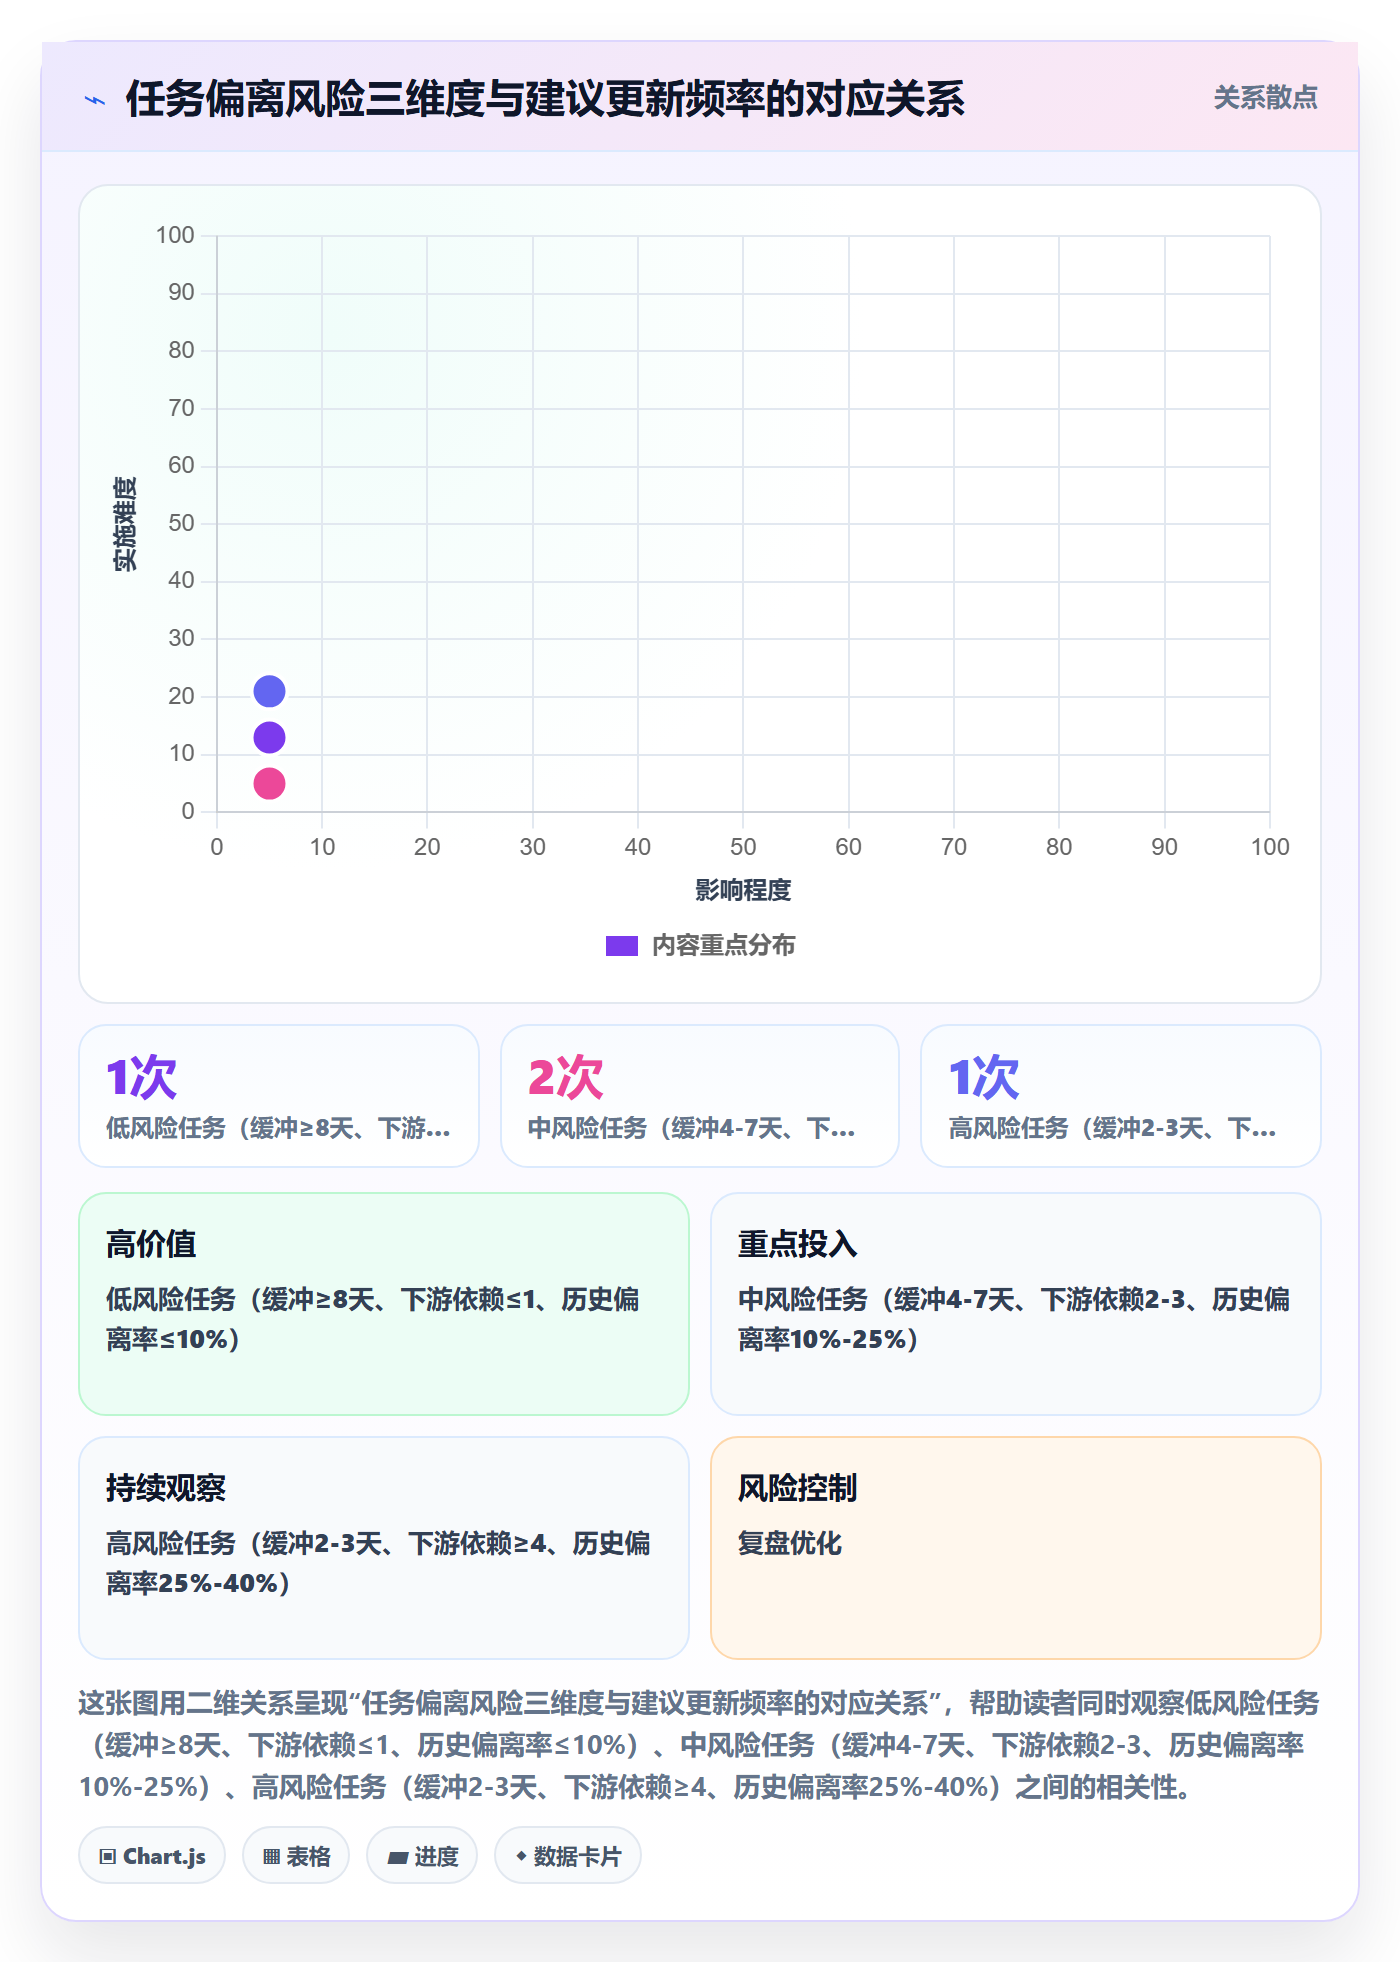
Task: Click the purple scatter point near 13
Action: click(269, 737)
